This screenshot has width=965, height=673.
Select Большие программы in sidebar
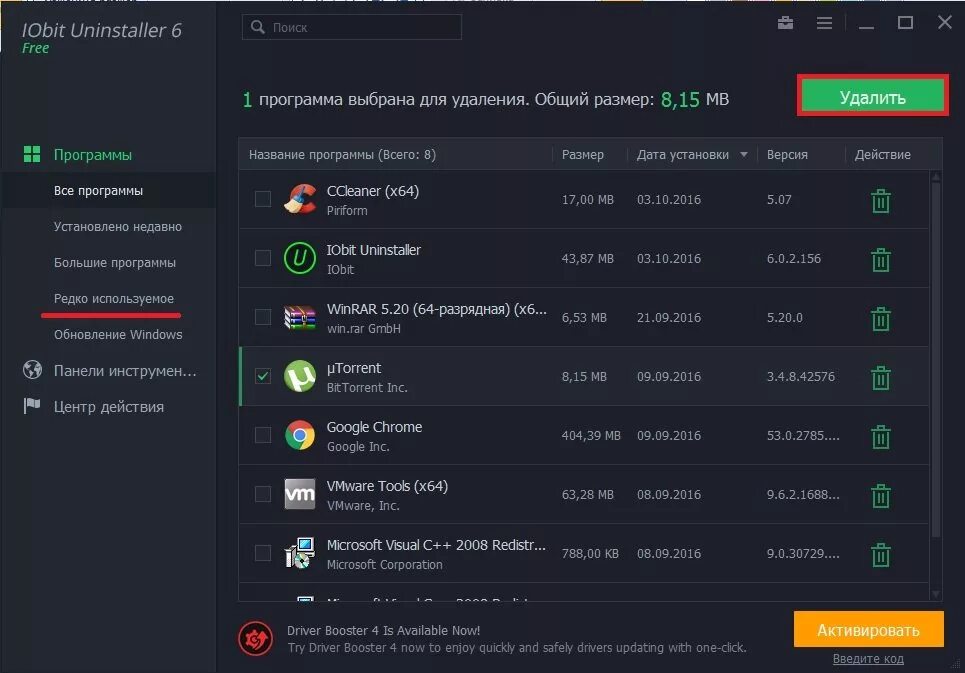[x=114, y=263]
